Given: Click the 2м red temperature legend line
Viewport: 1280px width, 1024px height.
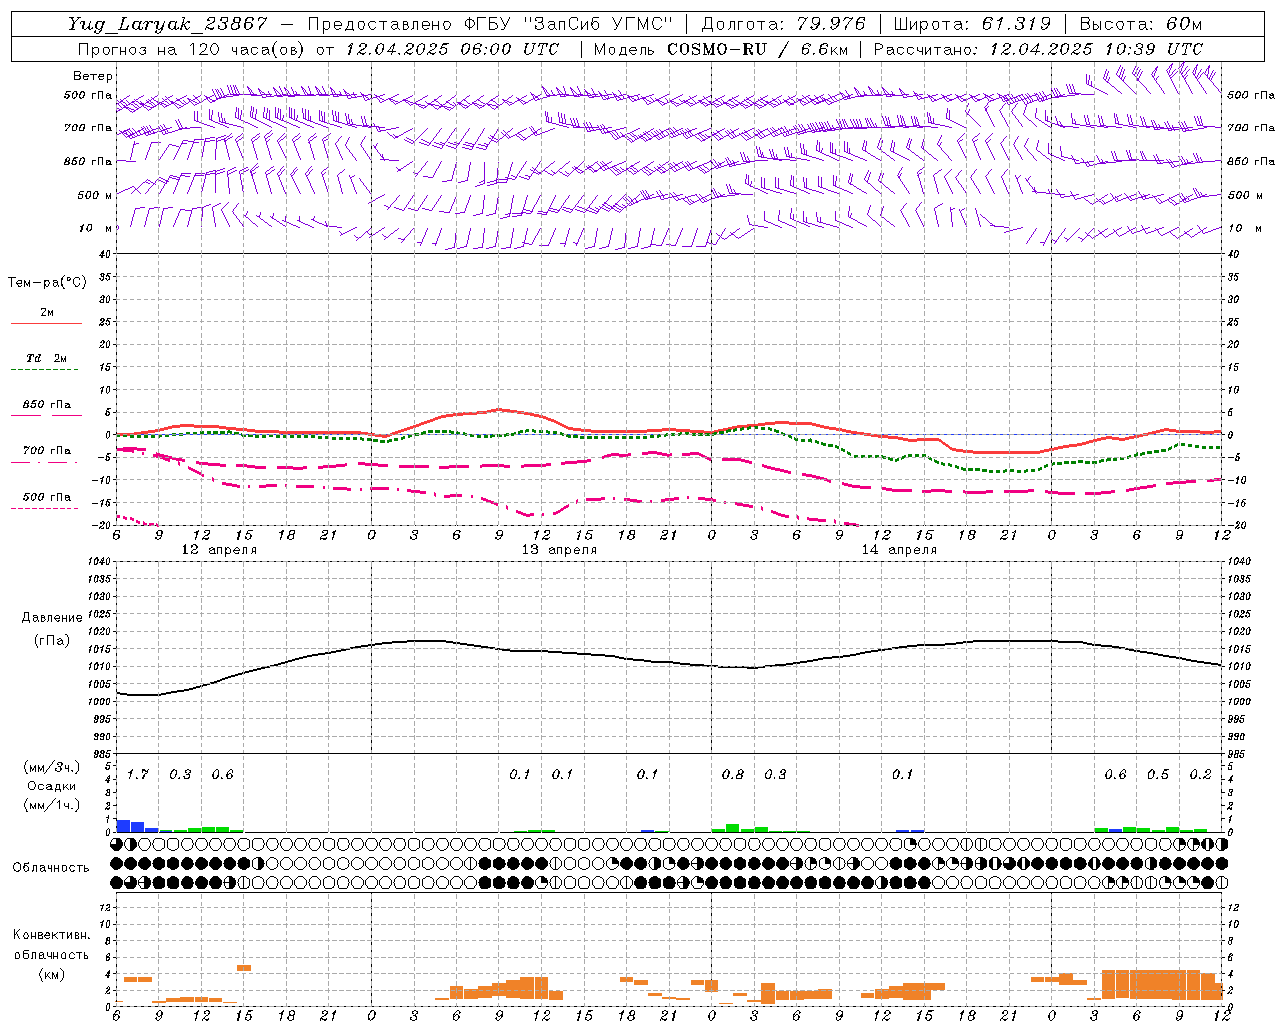Looking at the screenshot, I should coord(46,323).
